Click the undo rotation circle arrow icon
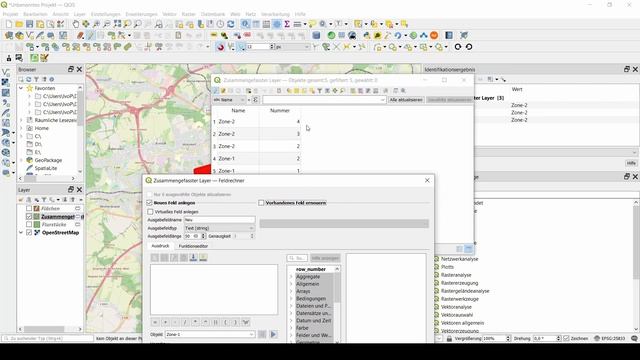This screenshot has width=640, height=360. 458,47
